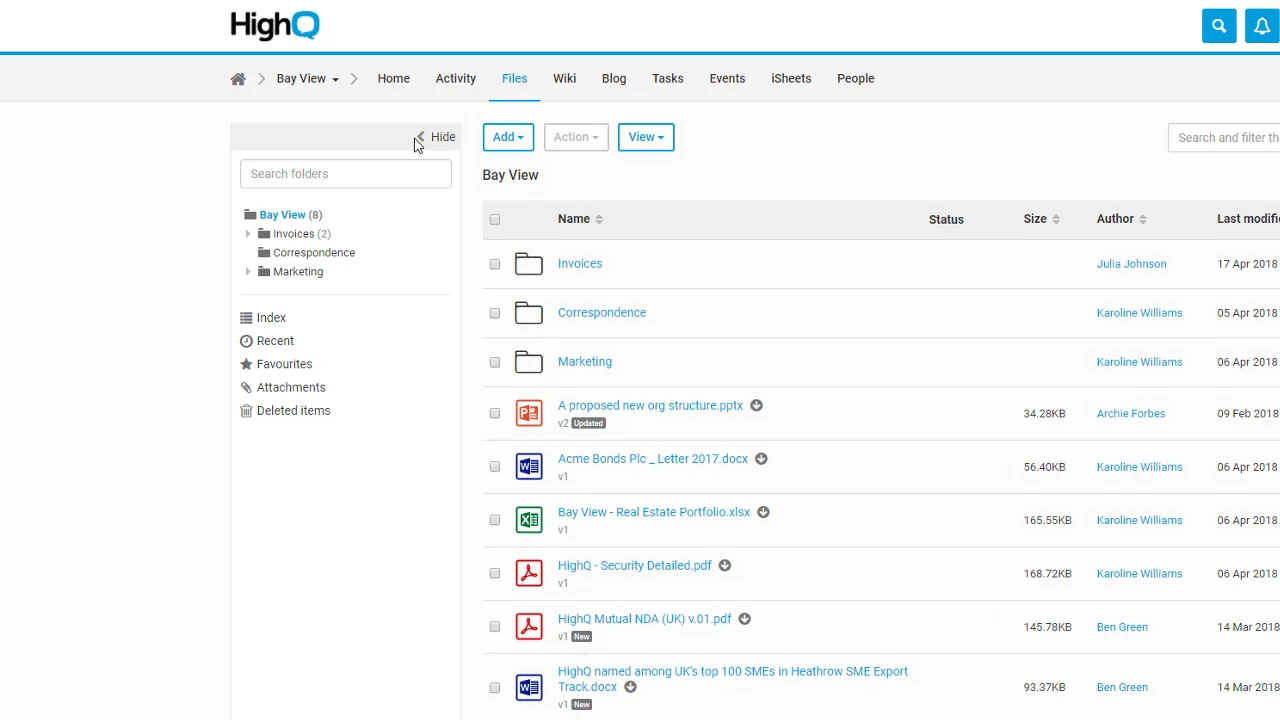
Task: Open Favourites in the sidebar
Action: pos(276,364)
